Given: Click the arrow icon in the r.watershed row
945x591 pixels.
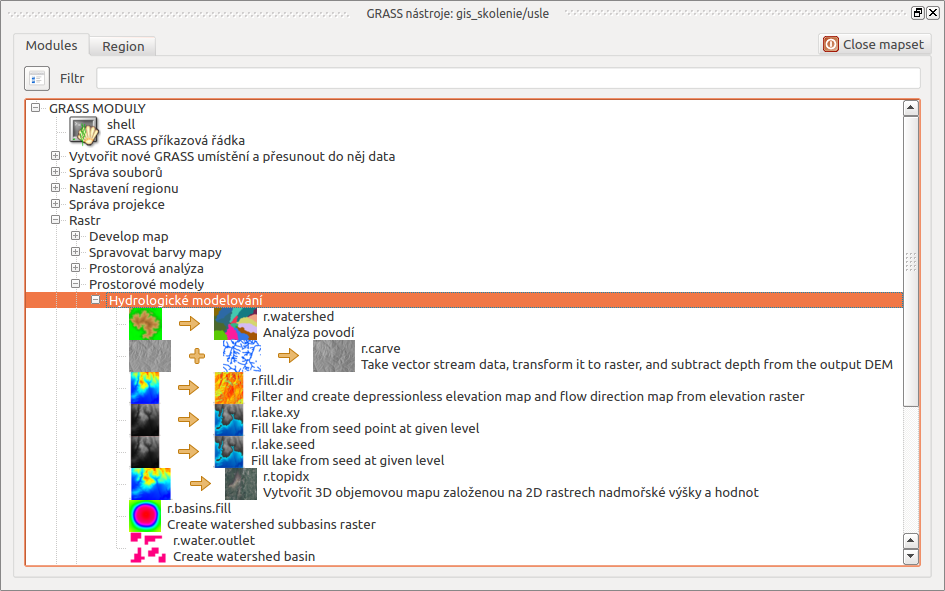Looking at the screenshot, I should point(189,324).
